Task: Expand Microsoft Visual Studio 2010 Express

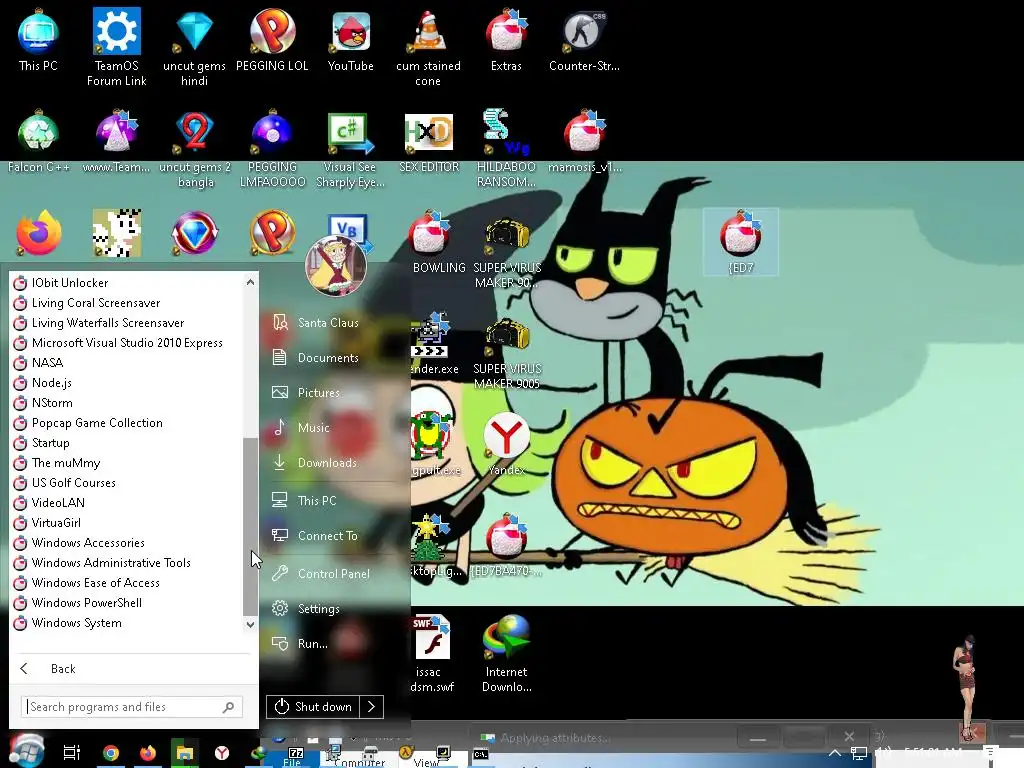Action: (x=127, y=343)
